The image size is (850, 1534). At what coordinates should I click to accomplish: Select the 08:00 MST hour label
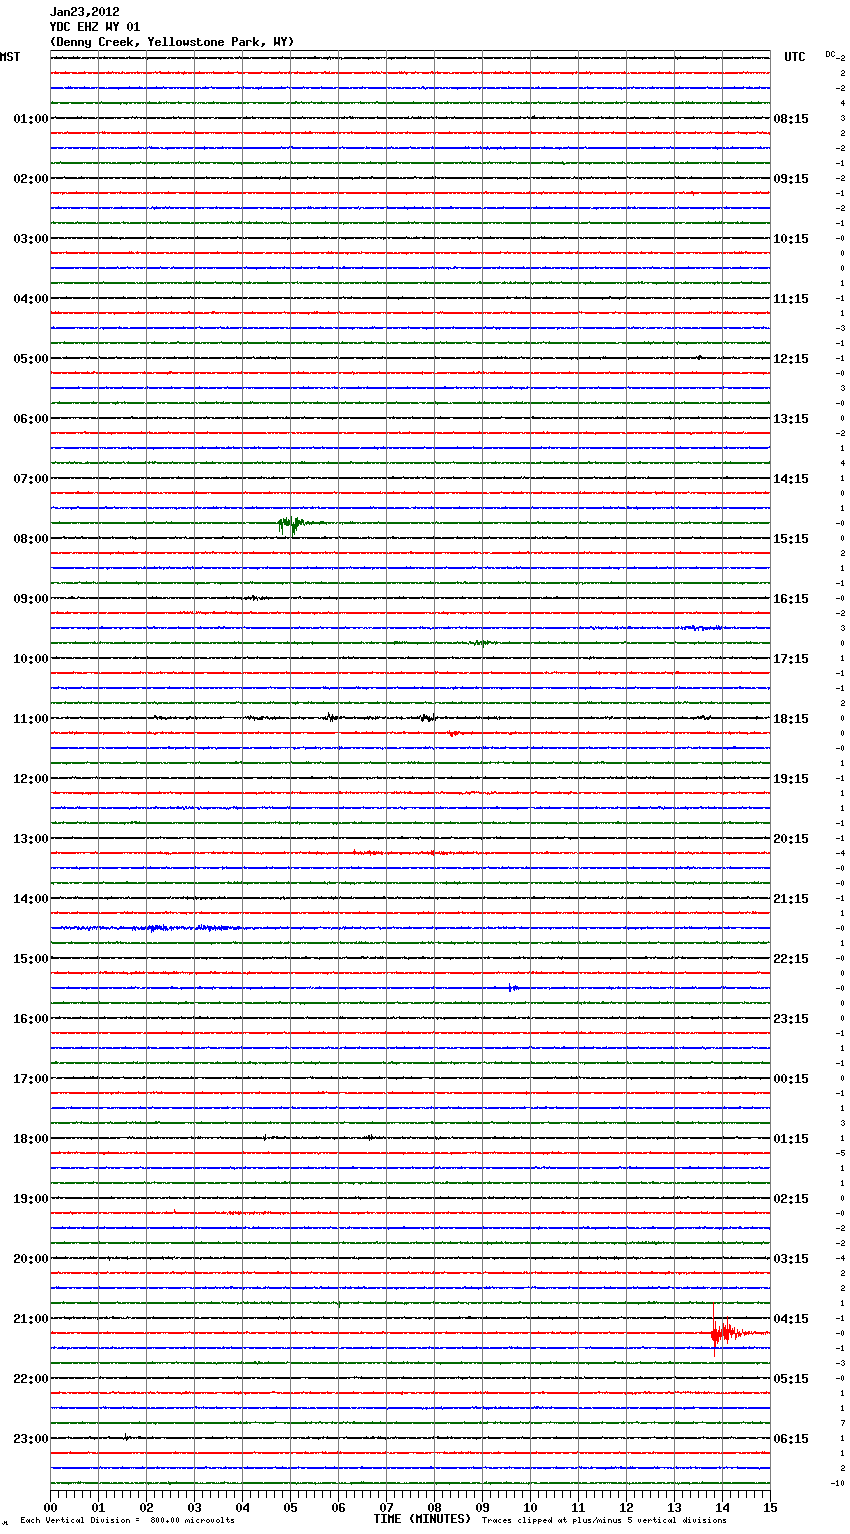click(x=31, y=539)
